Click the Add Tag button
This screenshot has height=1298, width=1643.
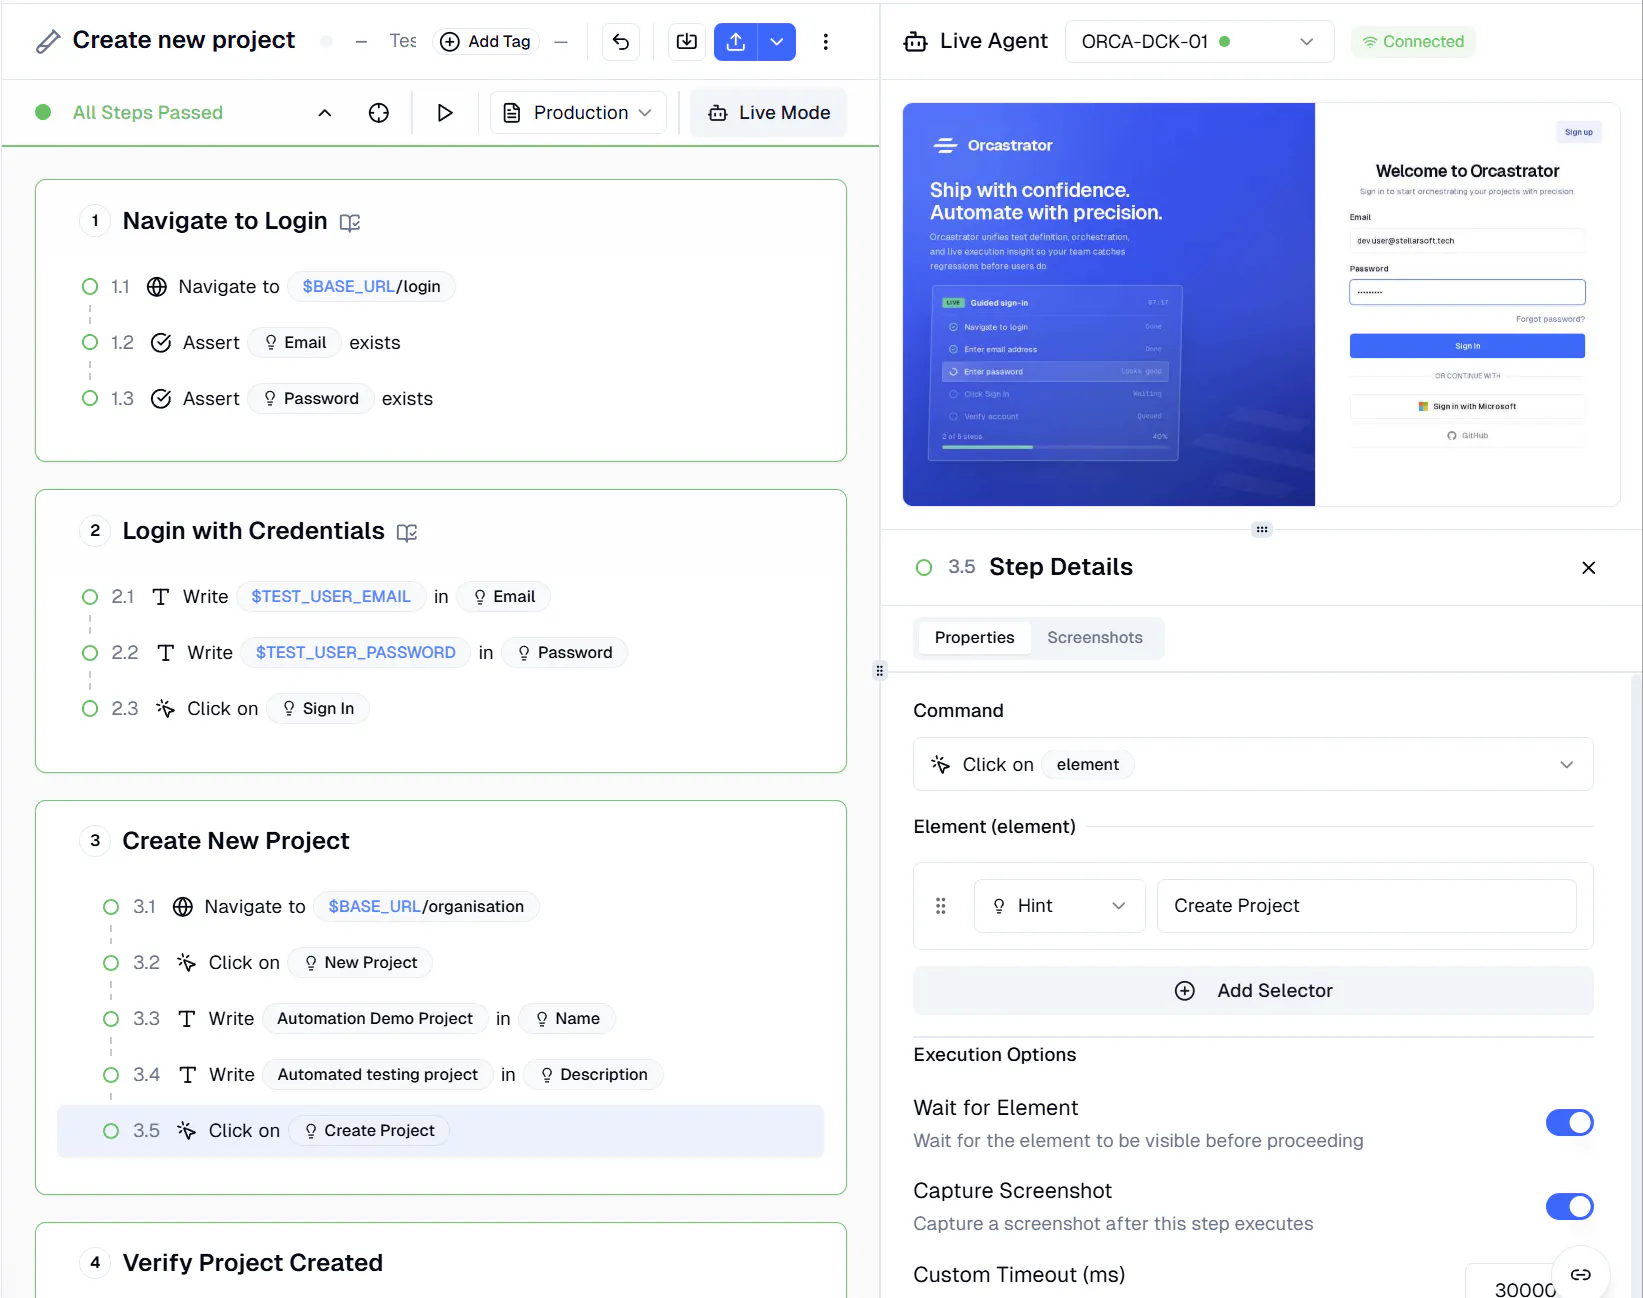coord(486,42)
